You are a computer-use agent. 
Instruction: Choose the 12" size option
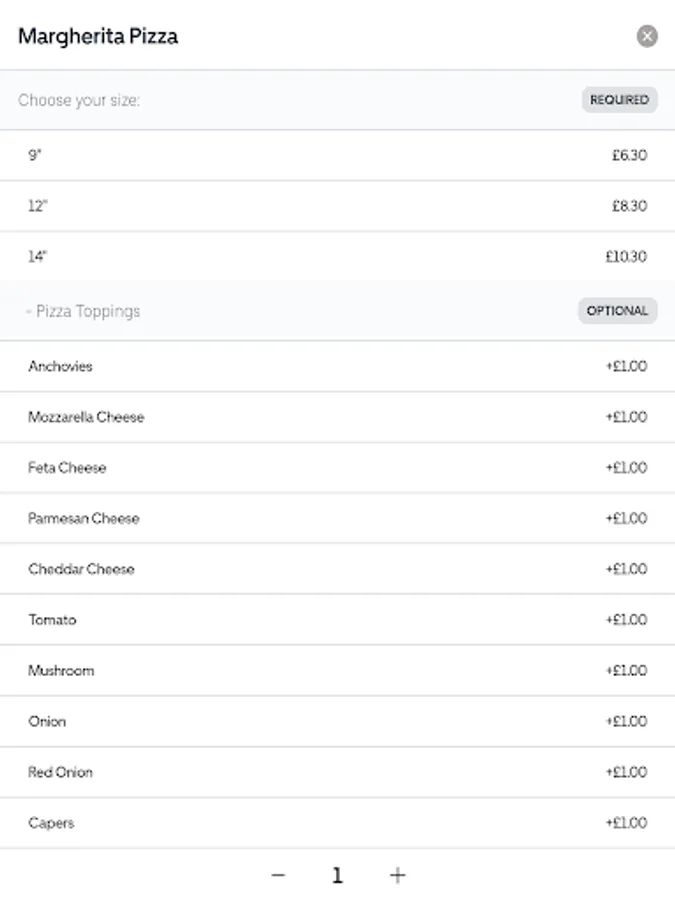pyautogui.click(x=337, y=206)
